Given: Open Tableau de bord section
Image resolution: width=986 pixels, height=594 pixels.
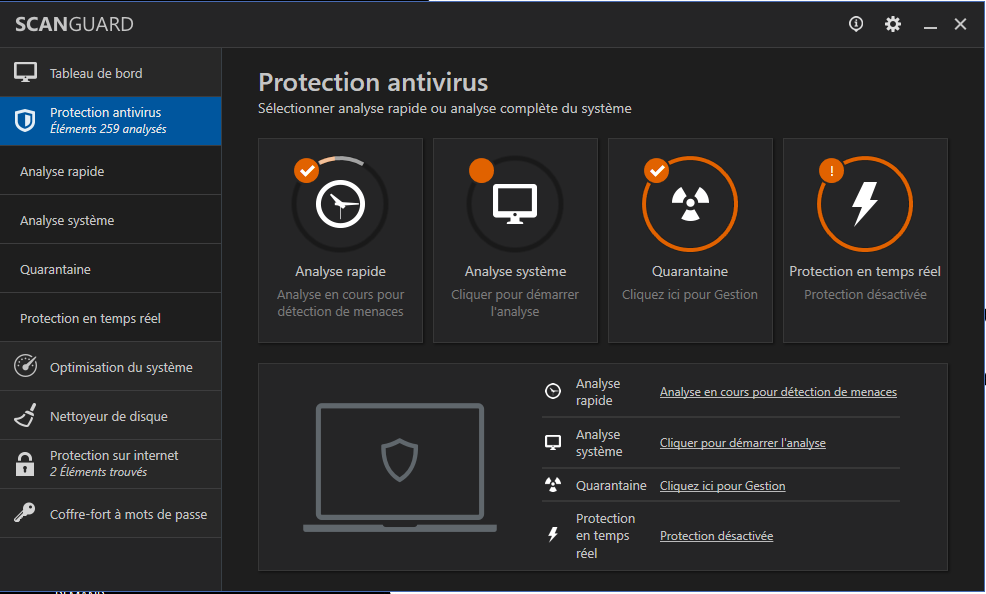Looking at the screenshot, I should [111, 73].
